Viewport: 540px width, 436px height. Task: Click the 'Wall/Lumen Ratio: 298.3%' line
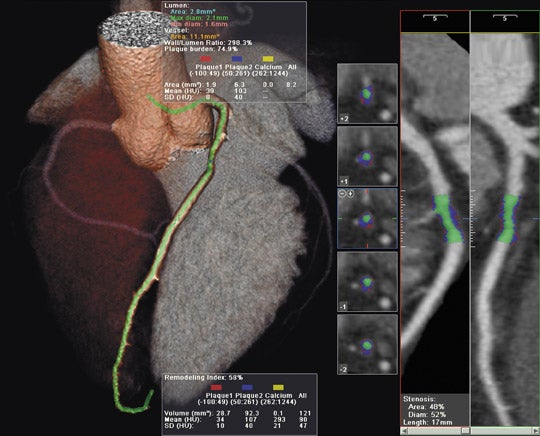(x=208, y=43)
